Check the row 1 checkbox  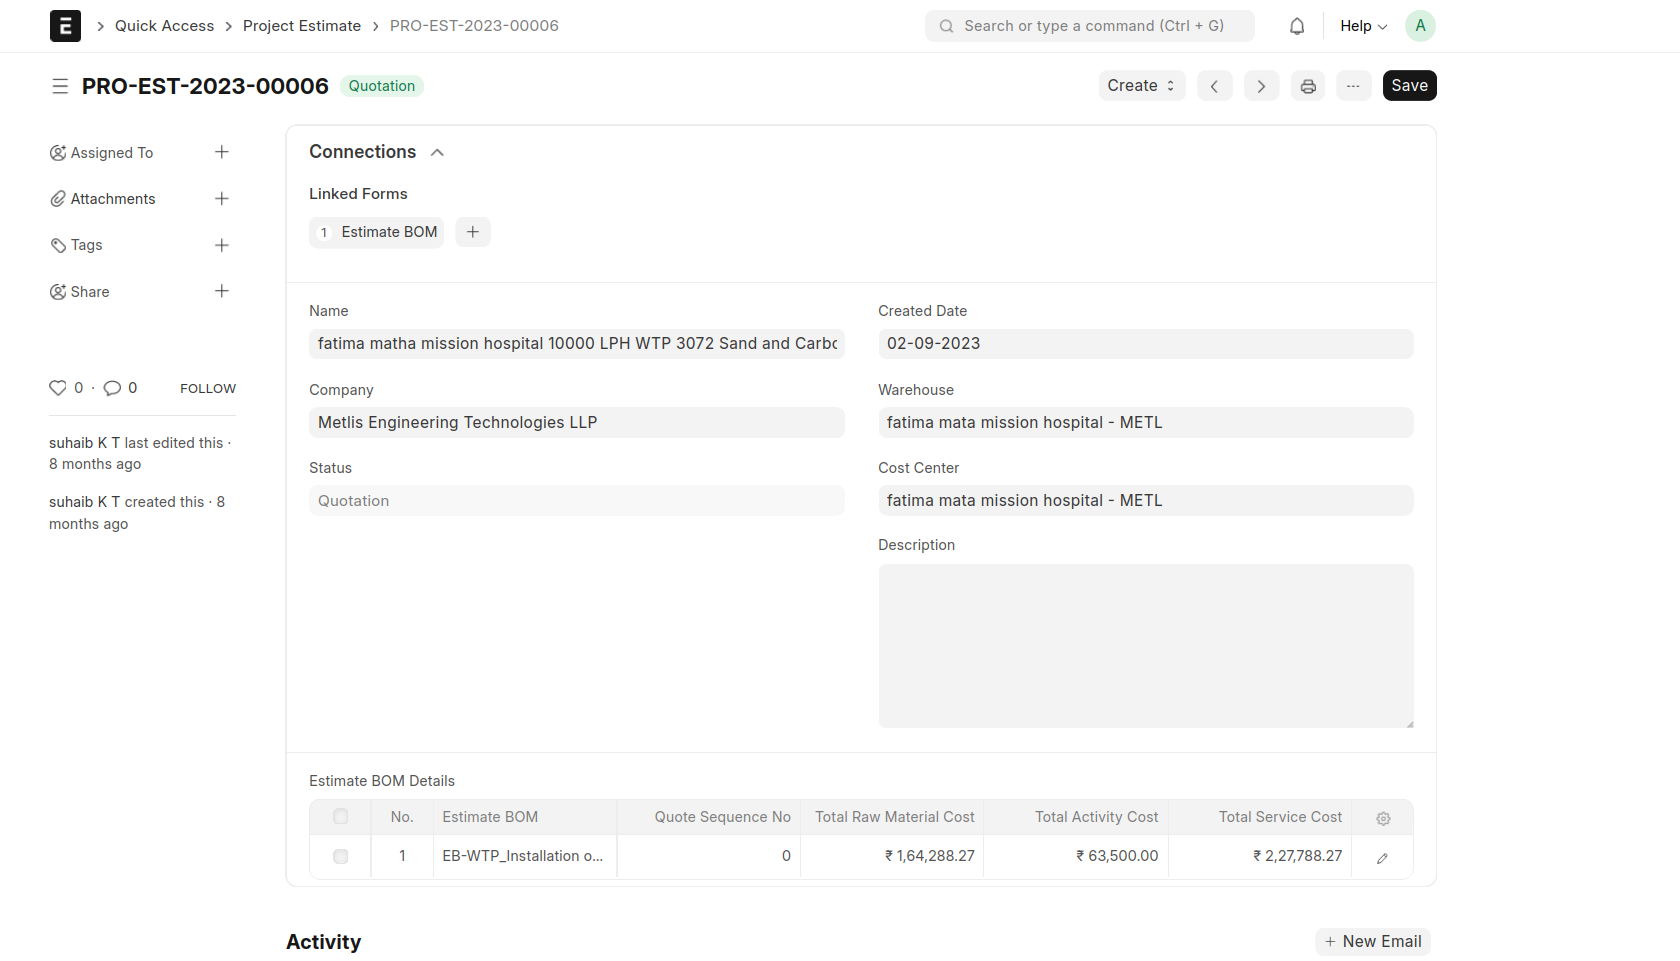coord(340,857)
